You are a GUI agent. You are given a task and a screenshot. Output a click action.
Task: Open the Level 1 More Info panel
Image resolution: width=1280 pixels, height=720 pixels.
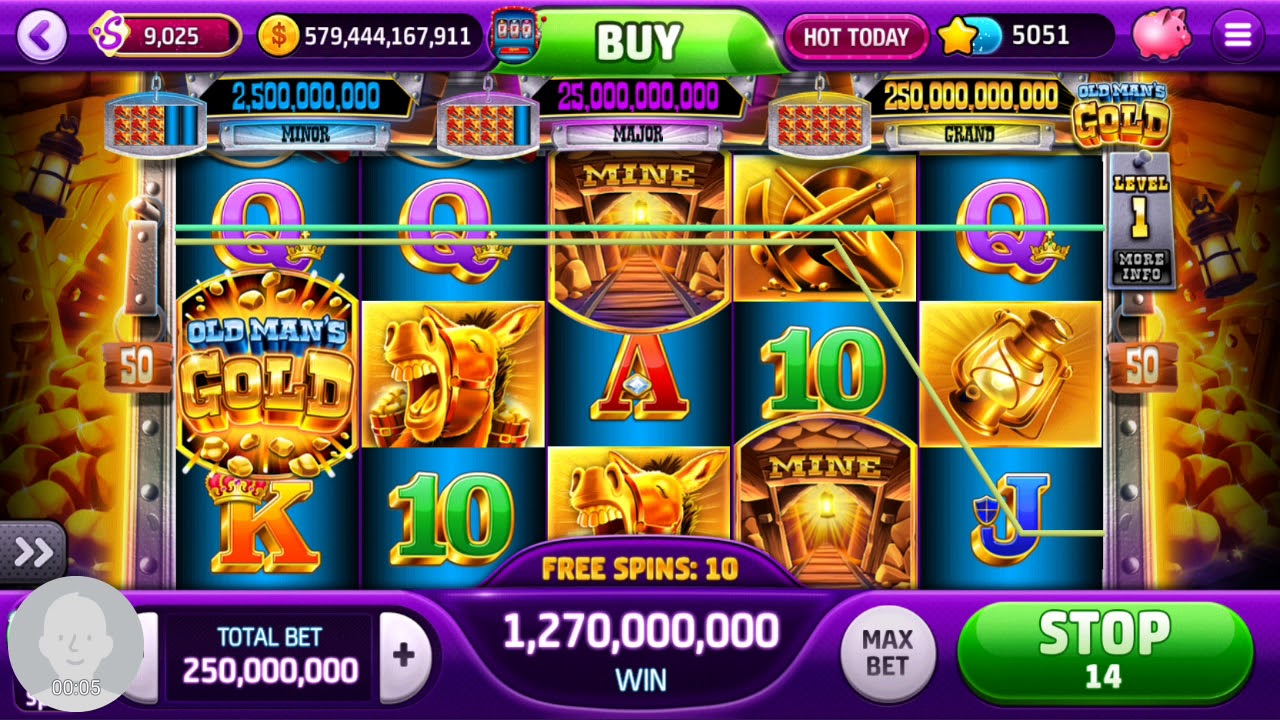(x=1140, y=220)
